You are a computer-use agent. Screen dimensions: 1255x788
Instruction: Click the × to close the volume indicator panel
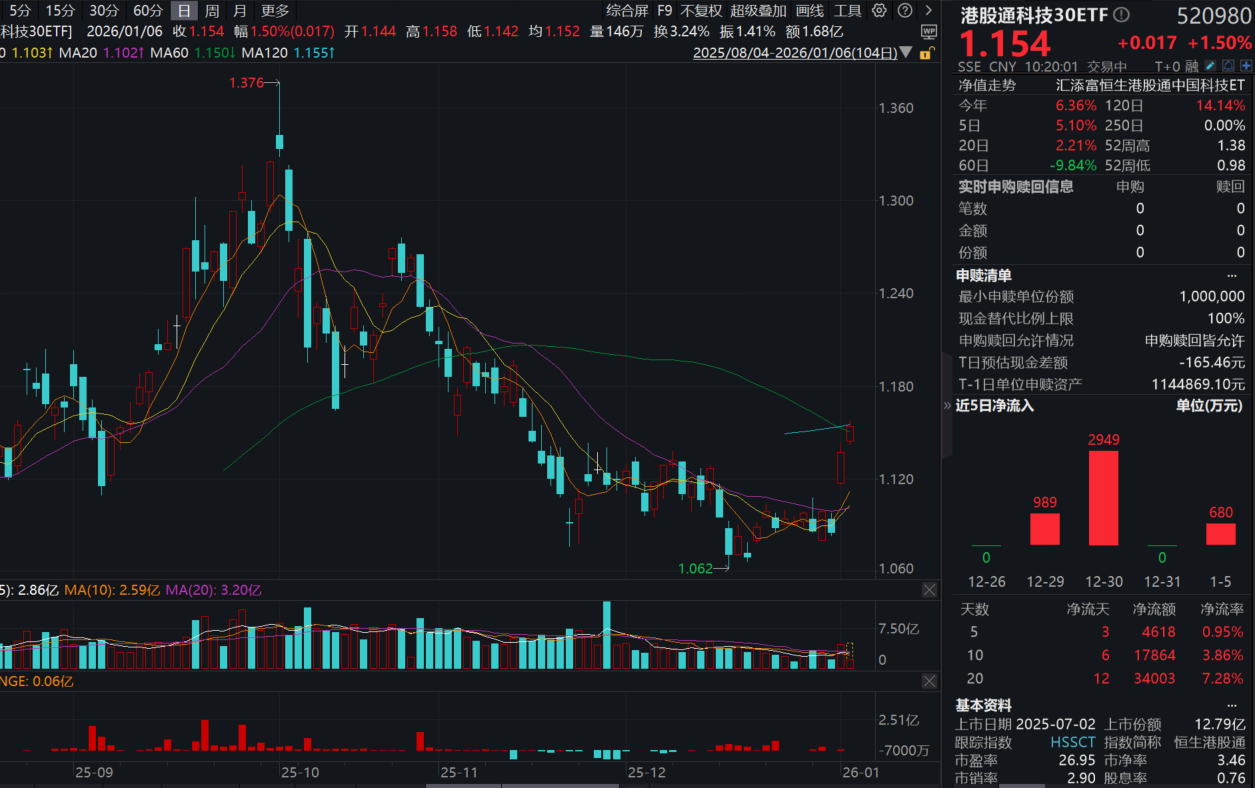pos(929,589)
